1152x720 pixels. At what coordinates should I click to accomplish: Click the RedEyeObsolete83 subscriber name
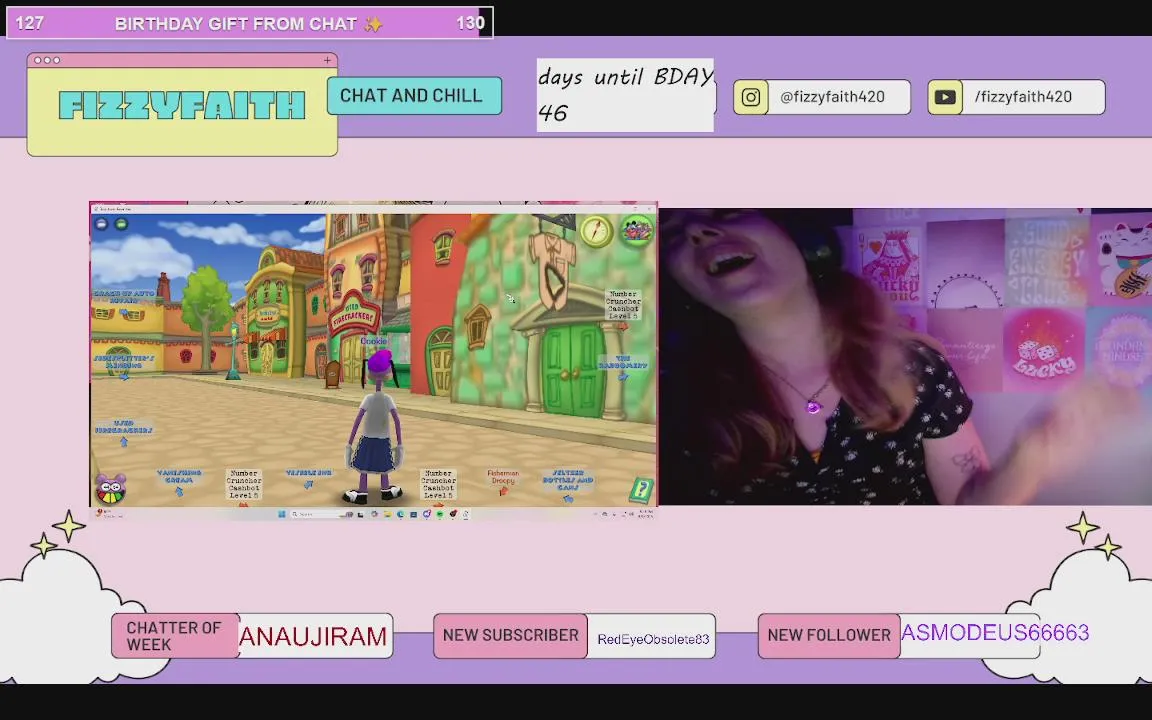[653, 639]
